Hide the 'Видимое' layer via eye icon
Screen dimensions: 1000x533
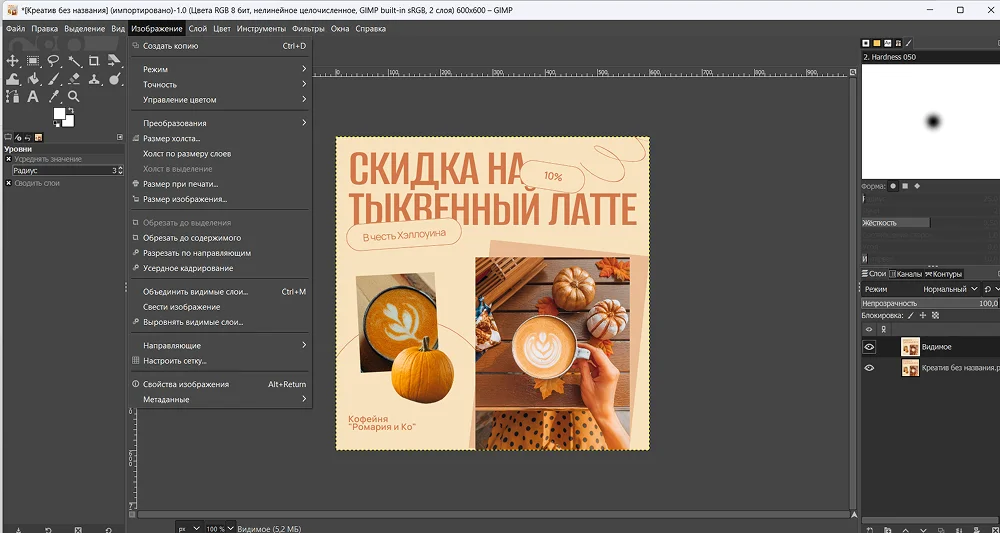[869, 347]
